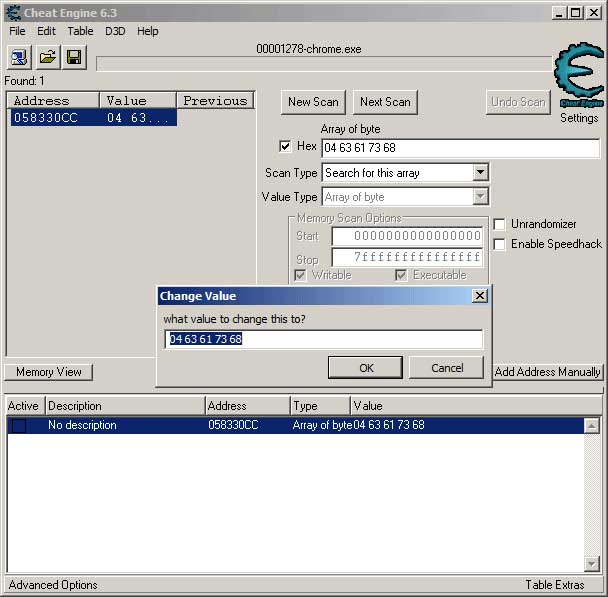Click Address header in address table
Image resolution: width=608 pixels, height=597 pixels.
pyautogui.click(x=247, y=406)
